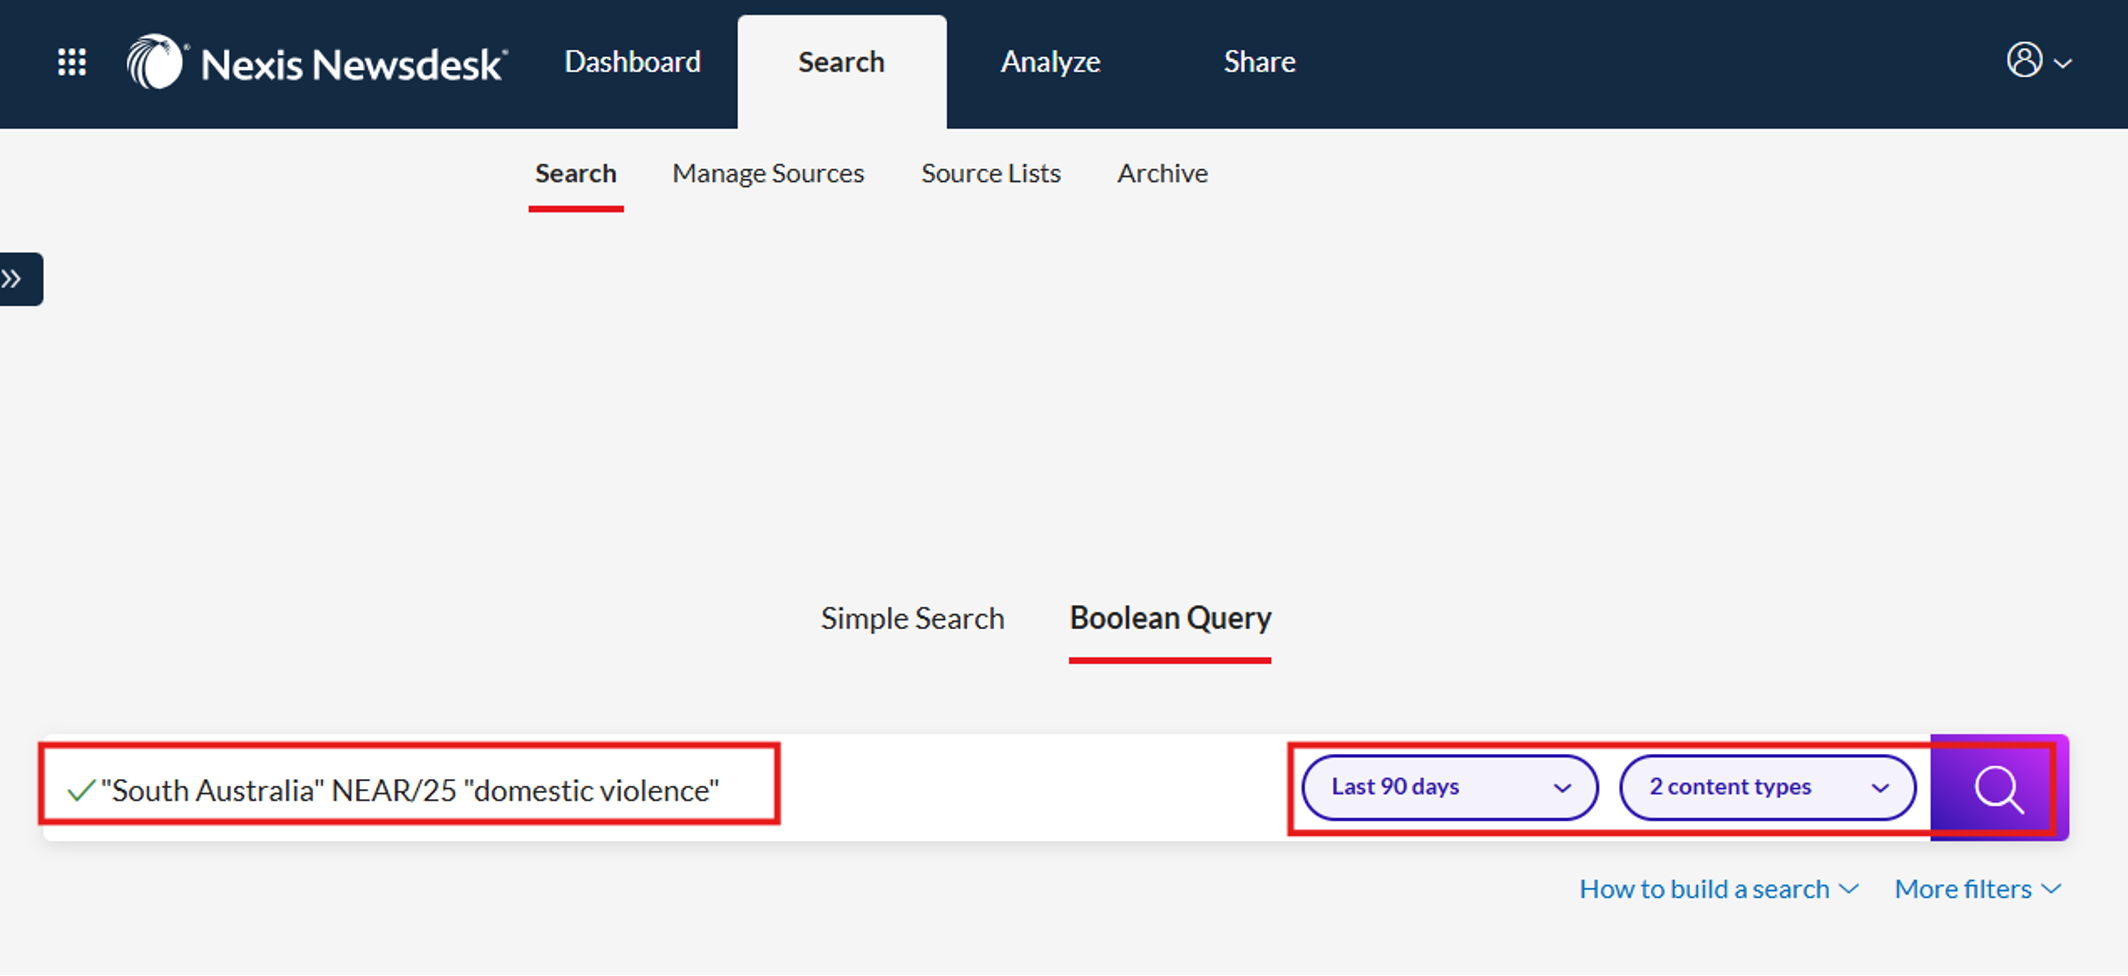
Task: Open the Last 90 days dropdown
Action: tap(1449, 788)
